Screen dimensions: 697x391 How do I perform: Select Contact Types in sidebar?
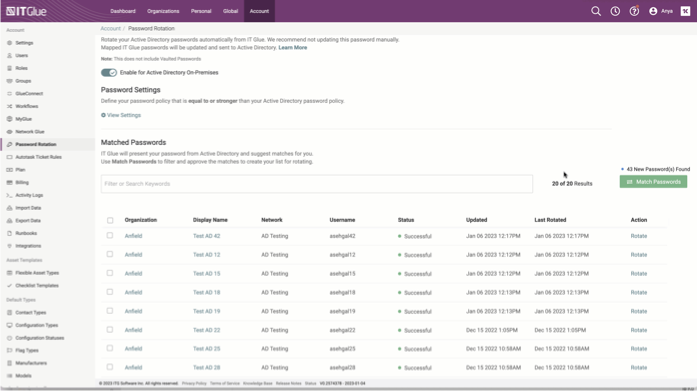point(31,313)
